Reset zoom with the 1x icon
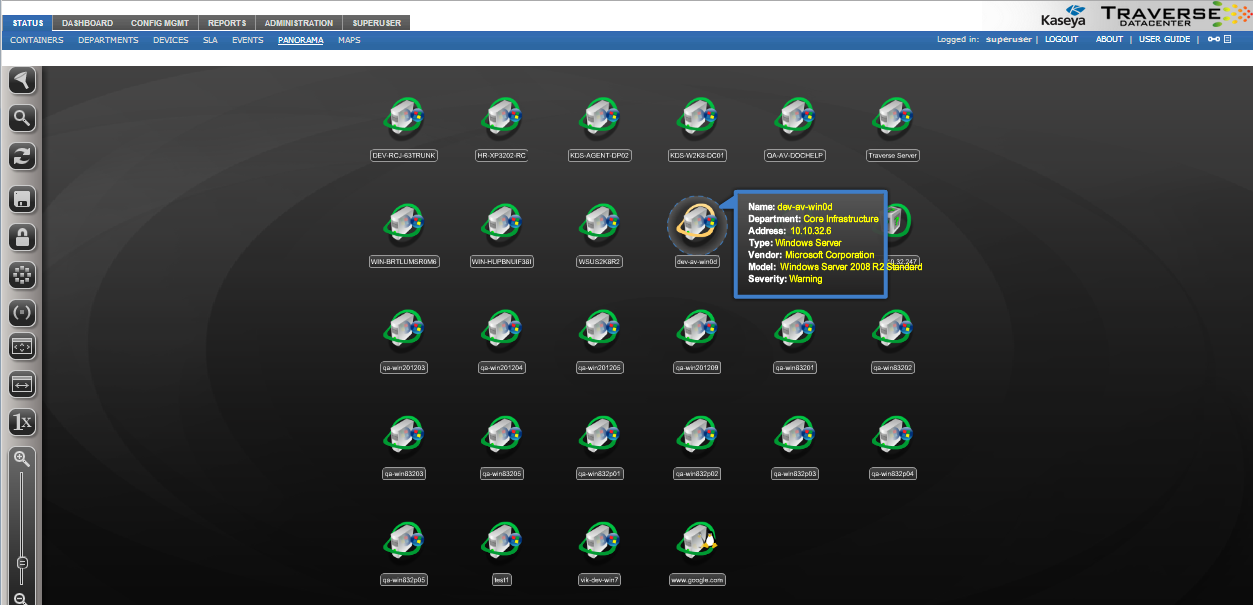The image size is (1253, 605). click(x=22, y=421)
